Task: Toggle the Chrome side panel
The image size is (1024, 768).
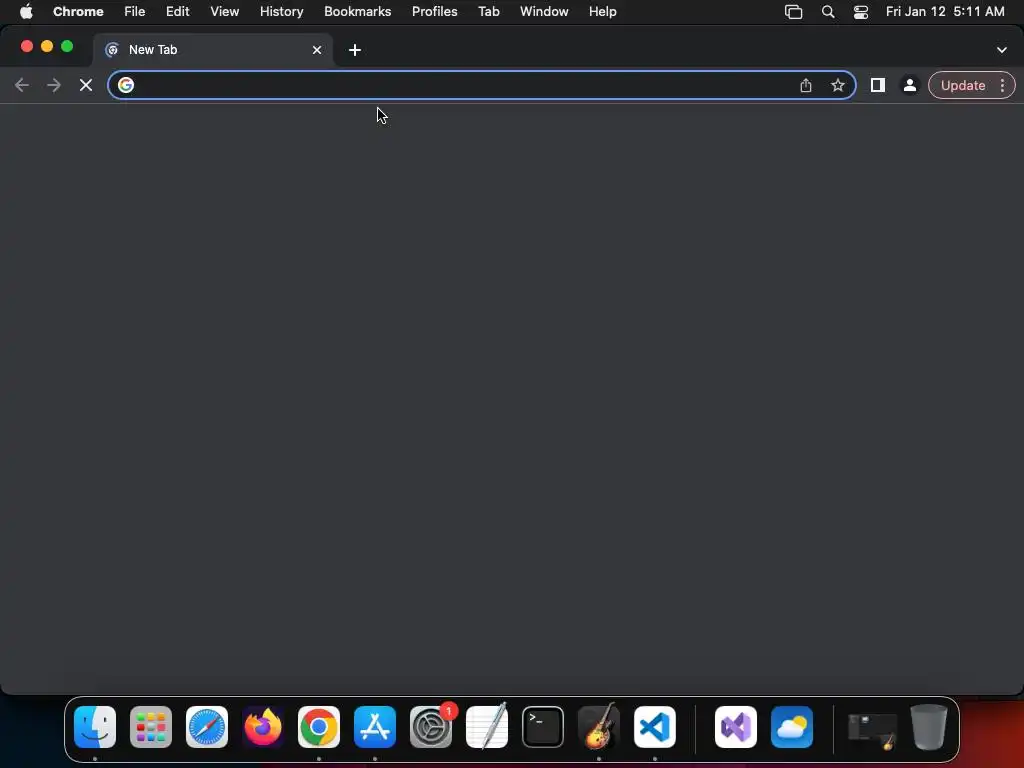Action: click(878, 85)
